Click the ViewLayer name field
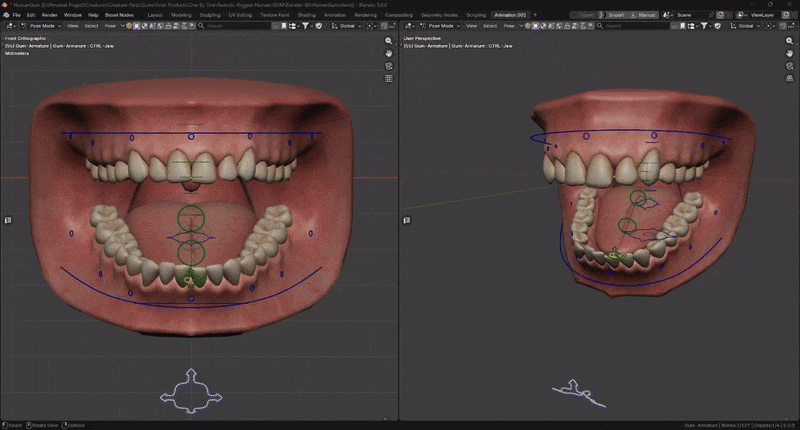Viewport: 800px width, 430px height. tap(763, 15)
